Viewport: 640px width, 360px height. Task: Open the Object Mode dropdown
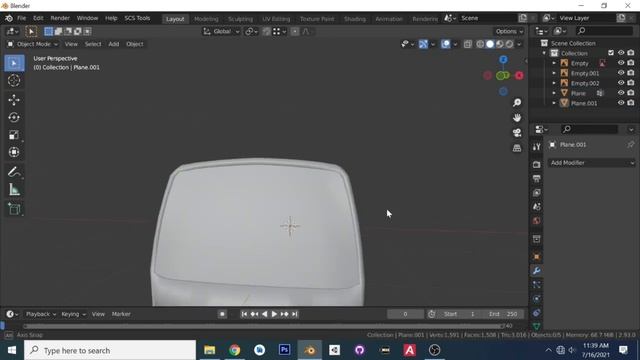pyautogui.click(x=32, y=44)
